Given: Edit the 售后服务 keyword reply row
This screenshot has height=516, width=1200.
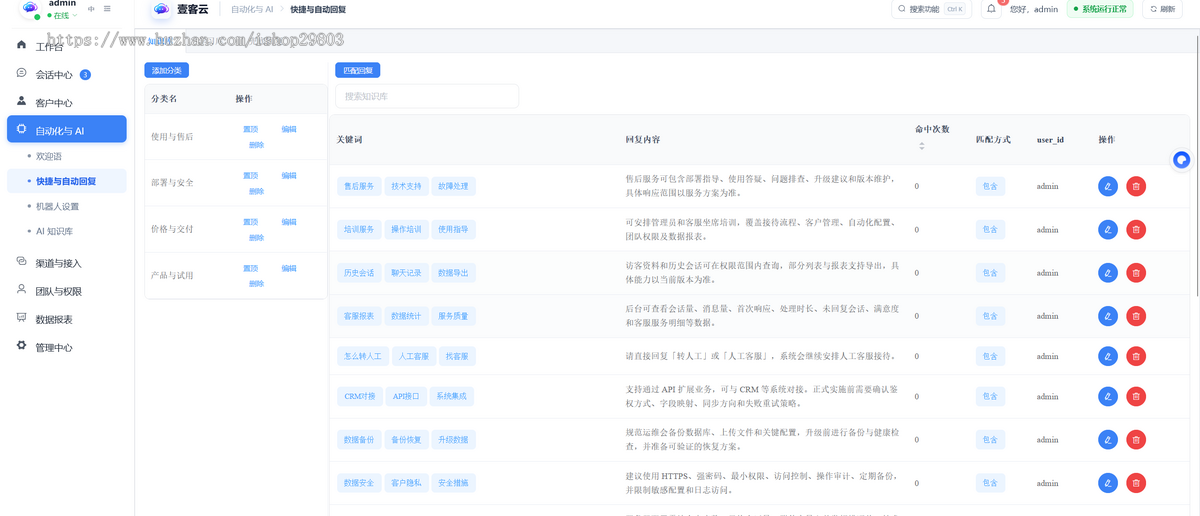Looking at the screenshot, I should pyautogui.click(x=1107, y=186).
